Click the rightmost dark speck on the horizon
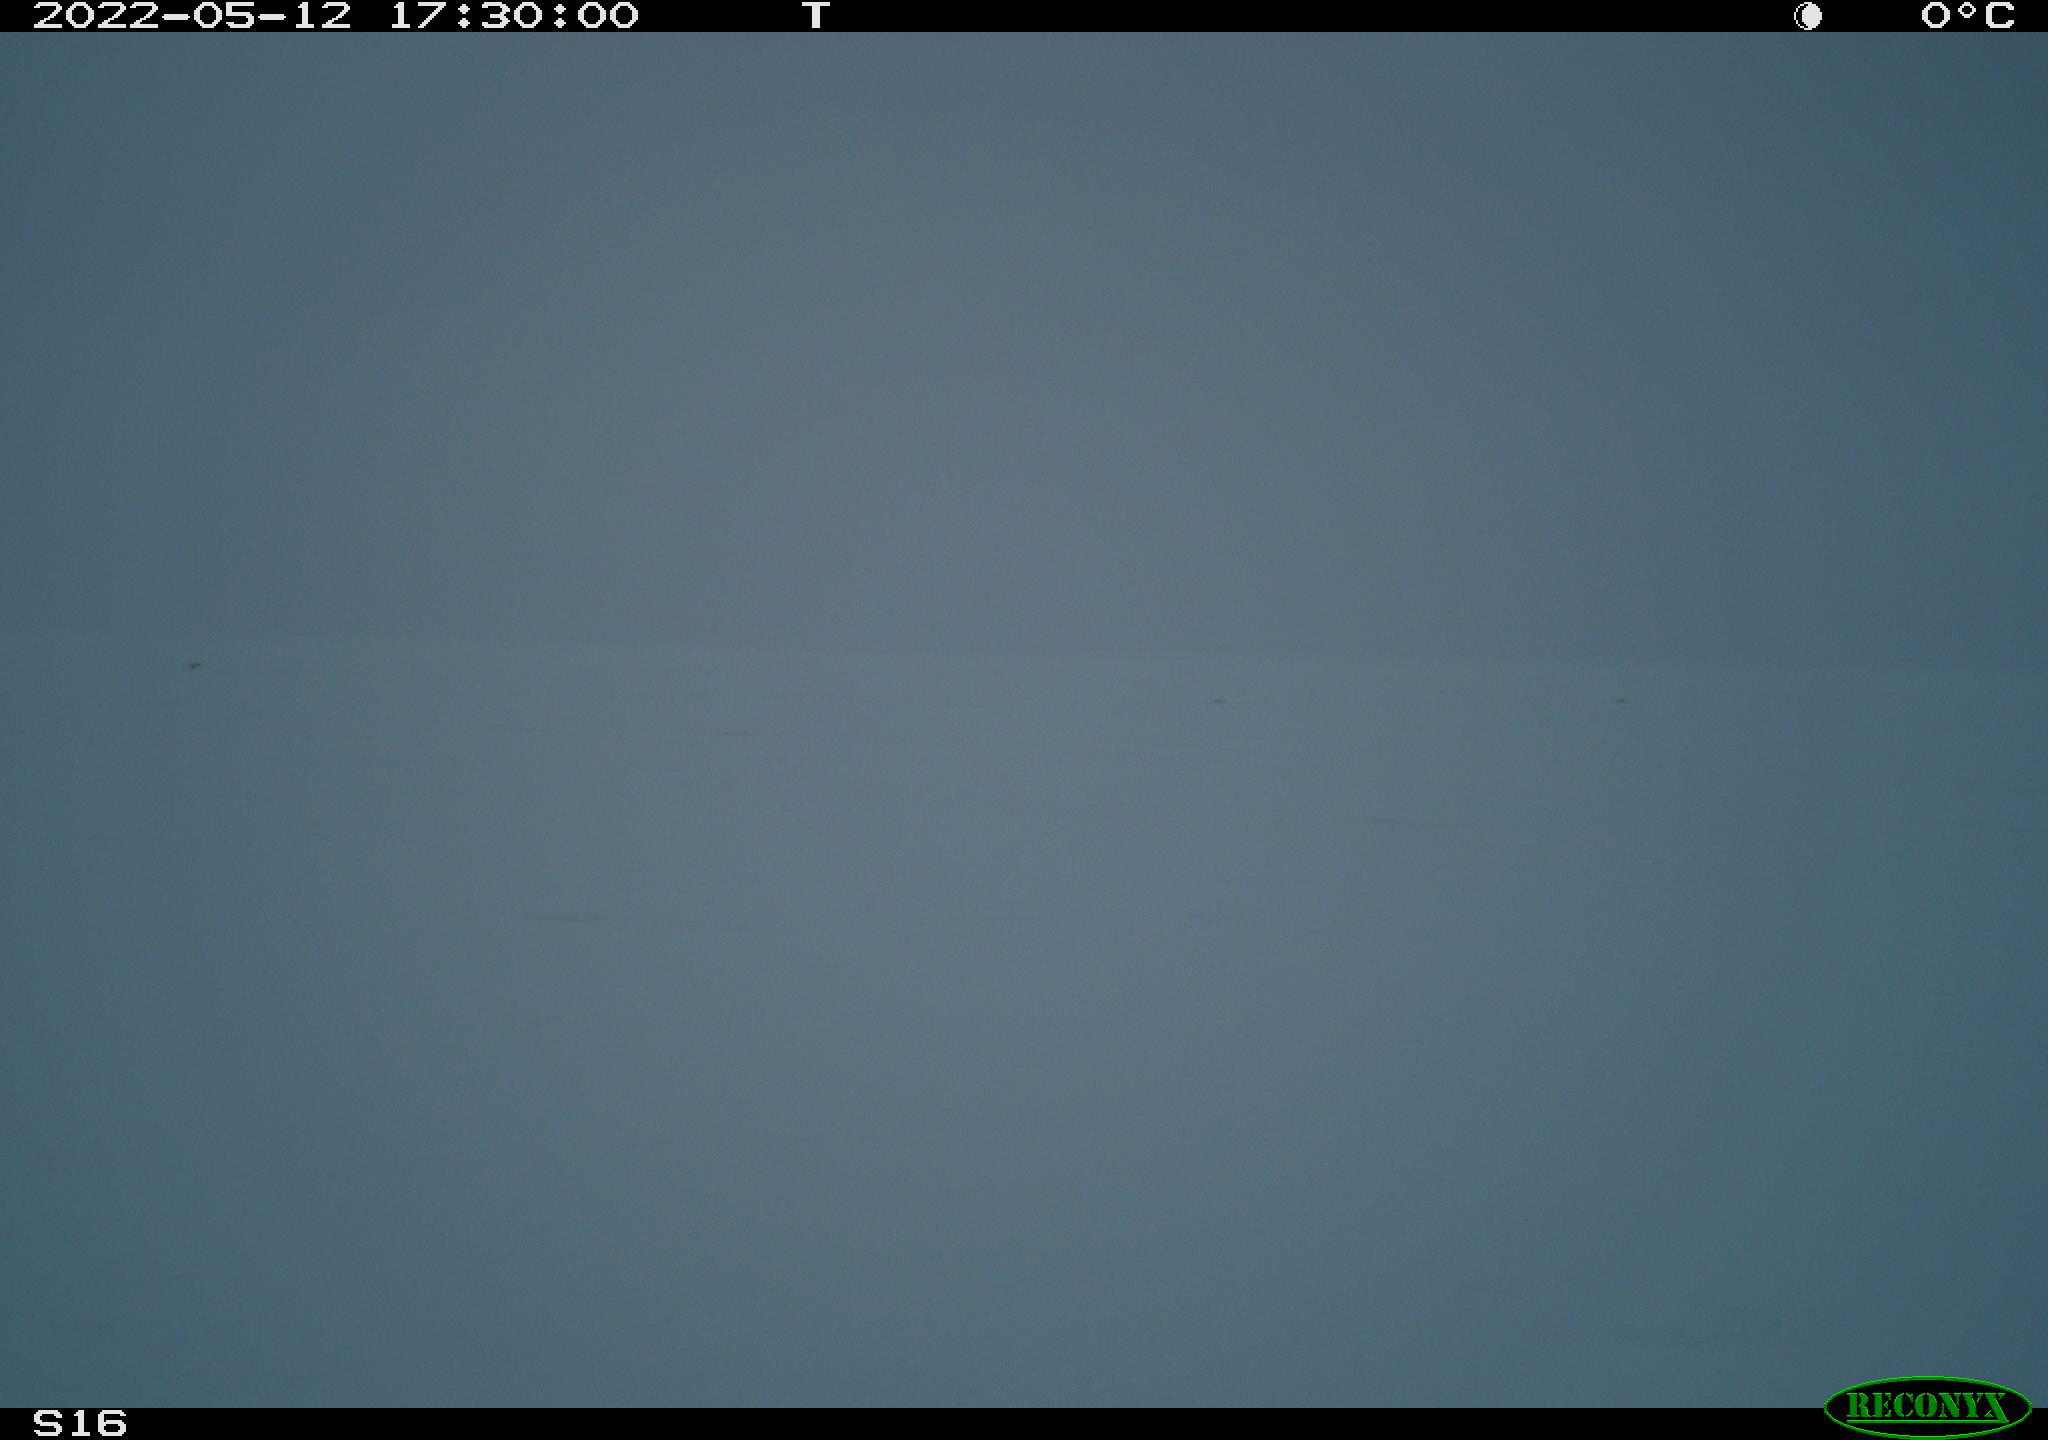Viewport: 2048px width, 1440px height. [1621, 701]
